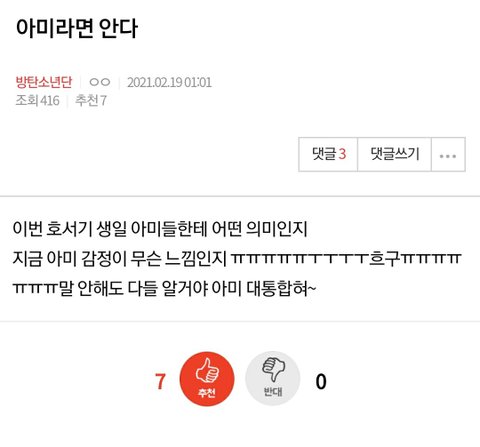Open the 댓글 3 comments list
Image resolution: width=480 pixels, height=447 pixels.
pos(328,155)
